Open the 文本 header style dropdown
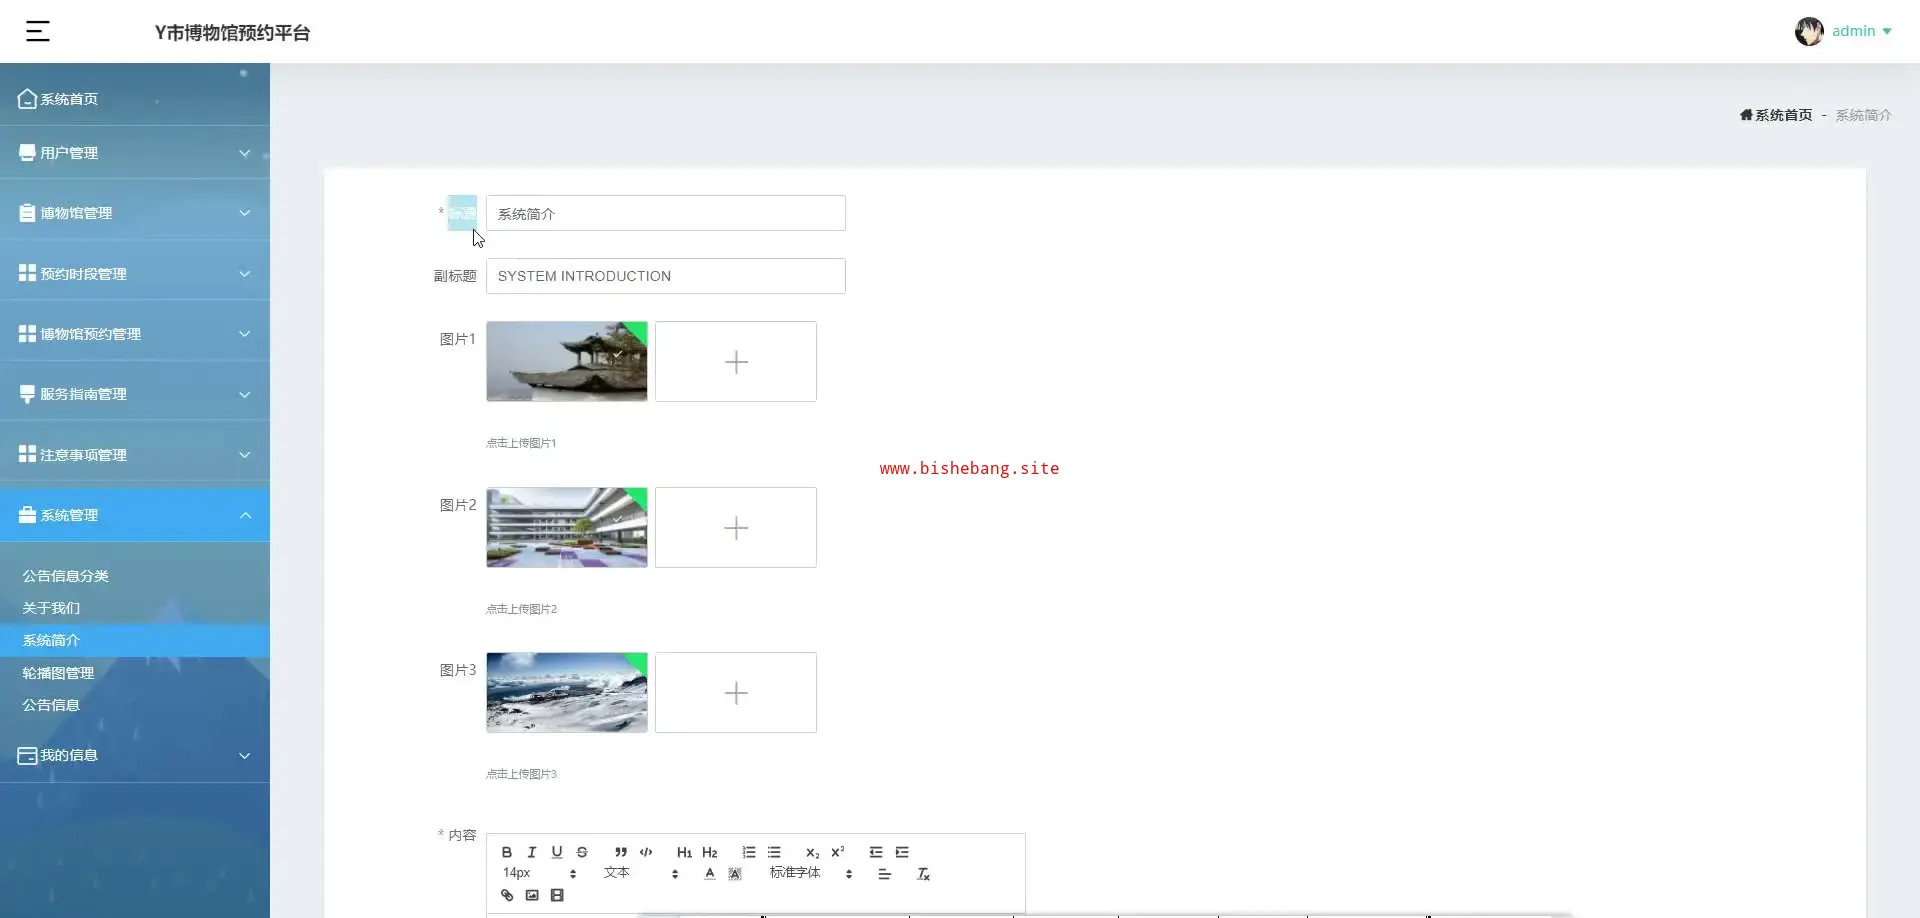Viewport: 1920px width, 918px height. (641, 873)
